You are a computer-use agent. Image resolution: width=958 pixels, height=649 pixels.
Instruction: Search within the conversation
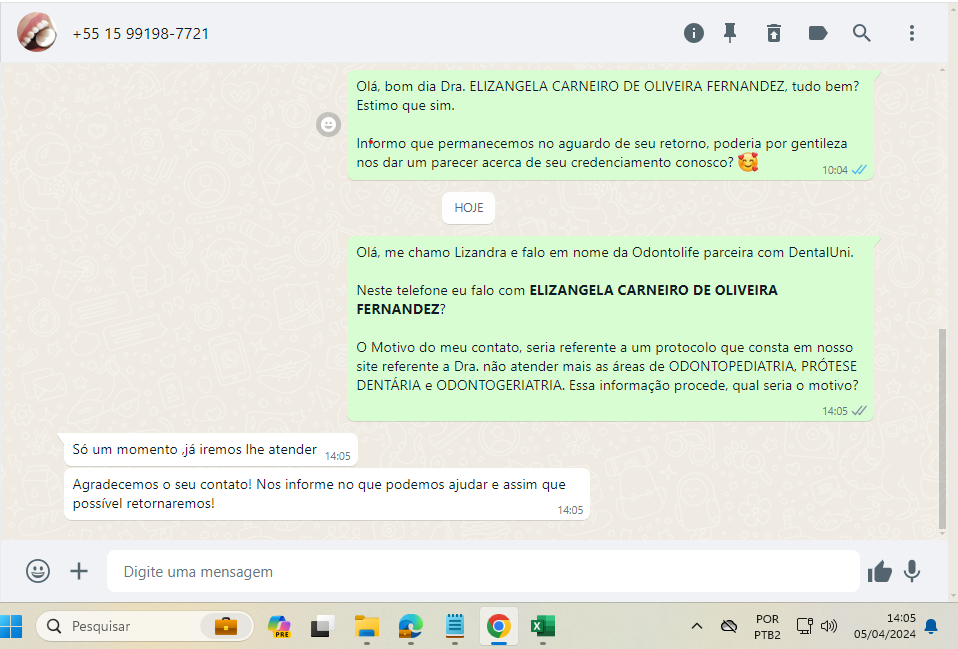click(861, 33)
